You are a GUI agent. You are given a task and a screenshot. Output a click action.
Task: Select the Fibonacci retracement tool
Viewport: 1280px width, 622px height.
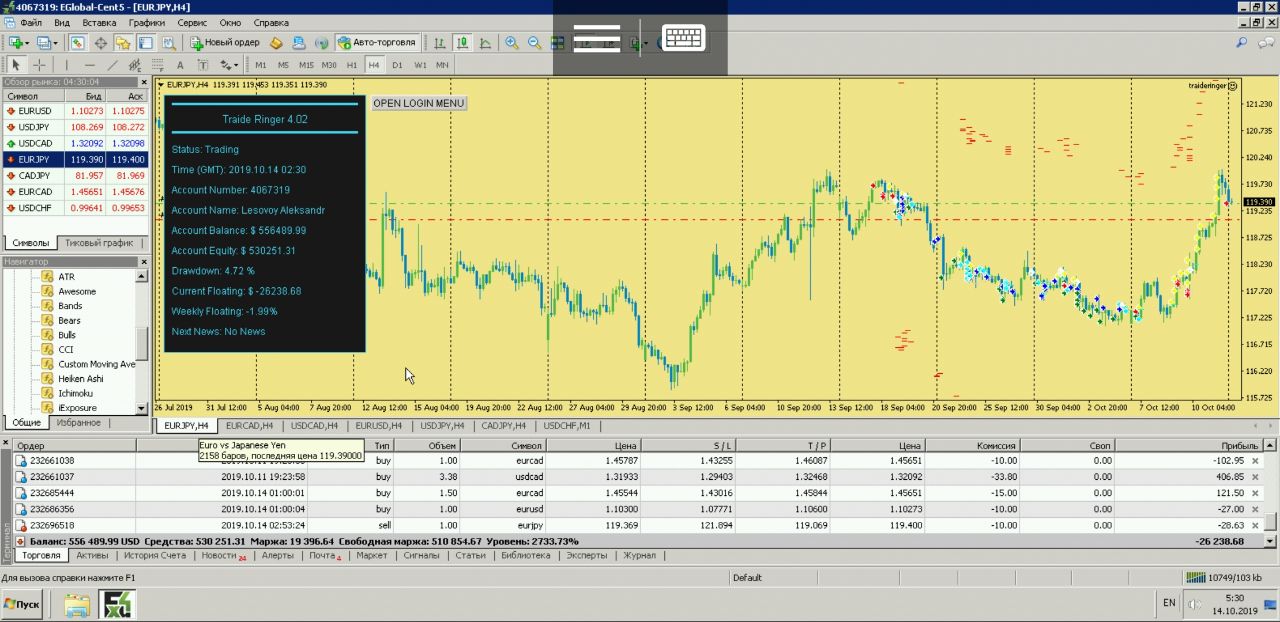[x=157, y=65]
